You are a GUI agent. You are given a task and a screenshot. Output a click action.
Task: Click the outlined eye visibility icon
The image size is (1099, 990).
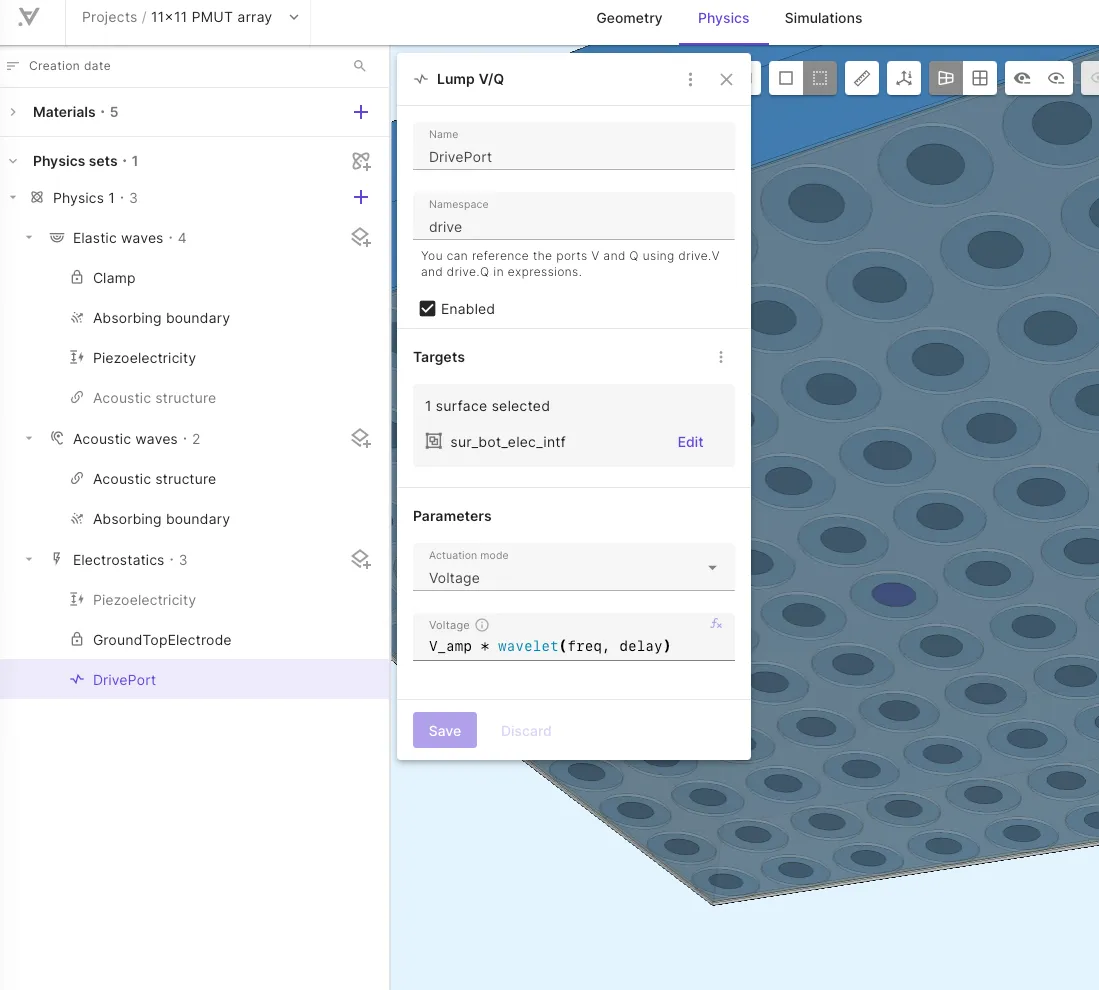[x=1056, y=78]
